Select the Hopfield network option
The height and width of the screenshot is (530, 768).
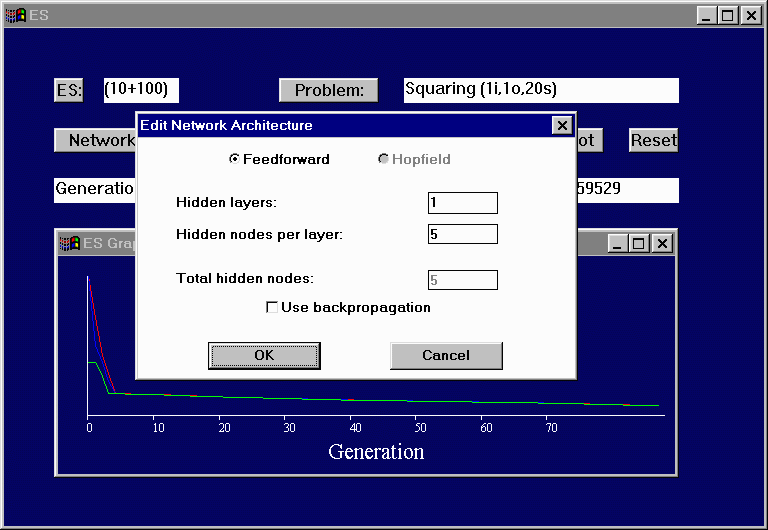(x=383, y=159)
